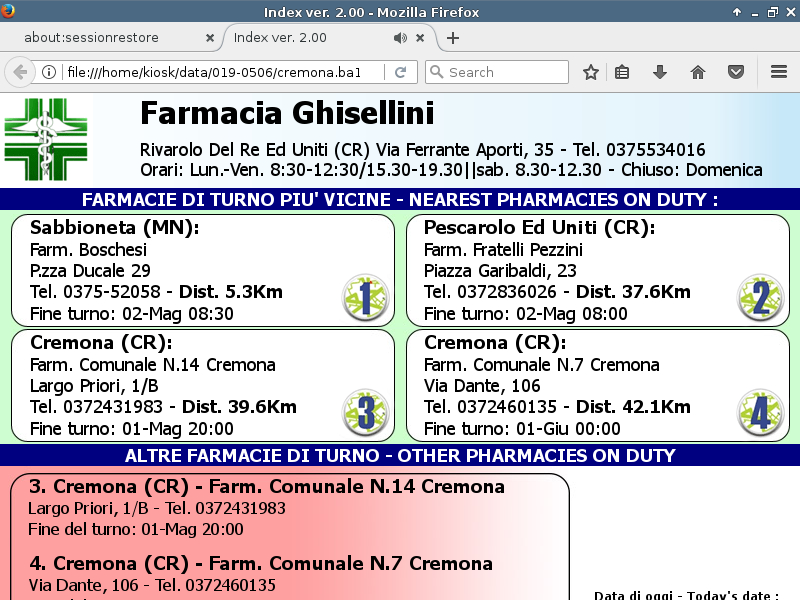The height and width of the screenshot is (600, 800).
Task: Click the map marker icon number 4
Action: click(760, 413)
